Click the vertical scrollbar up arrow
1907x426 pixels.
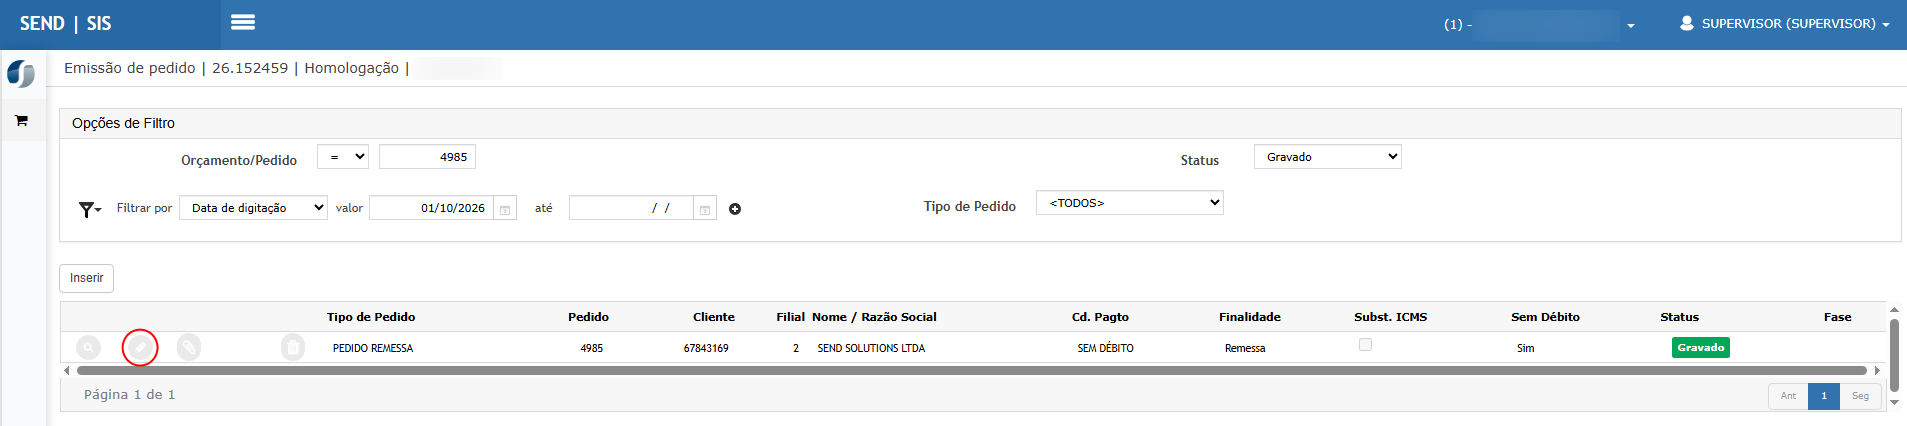pyautogui.click(x=1894, y=310)
